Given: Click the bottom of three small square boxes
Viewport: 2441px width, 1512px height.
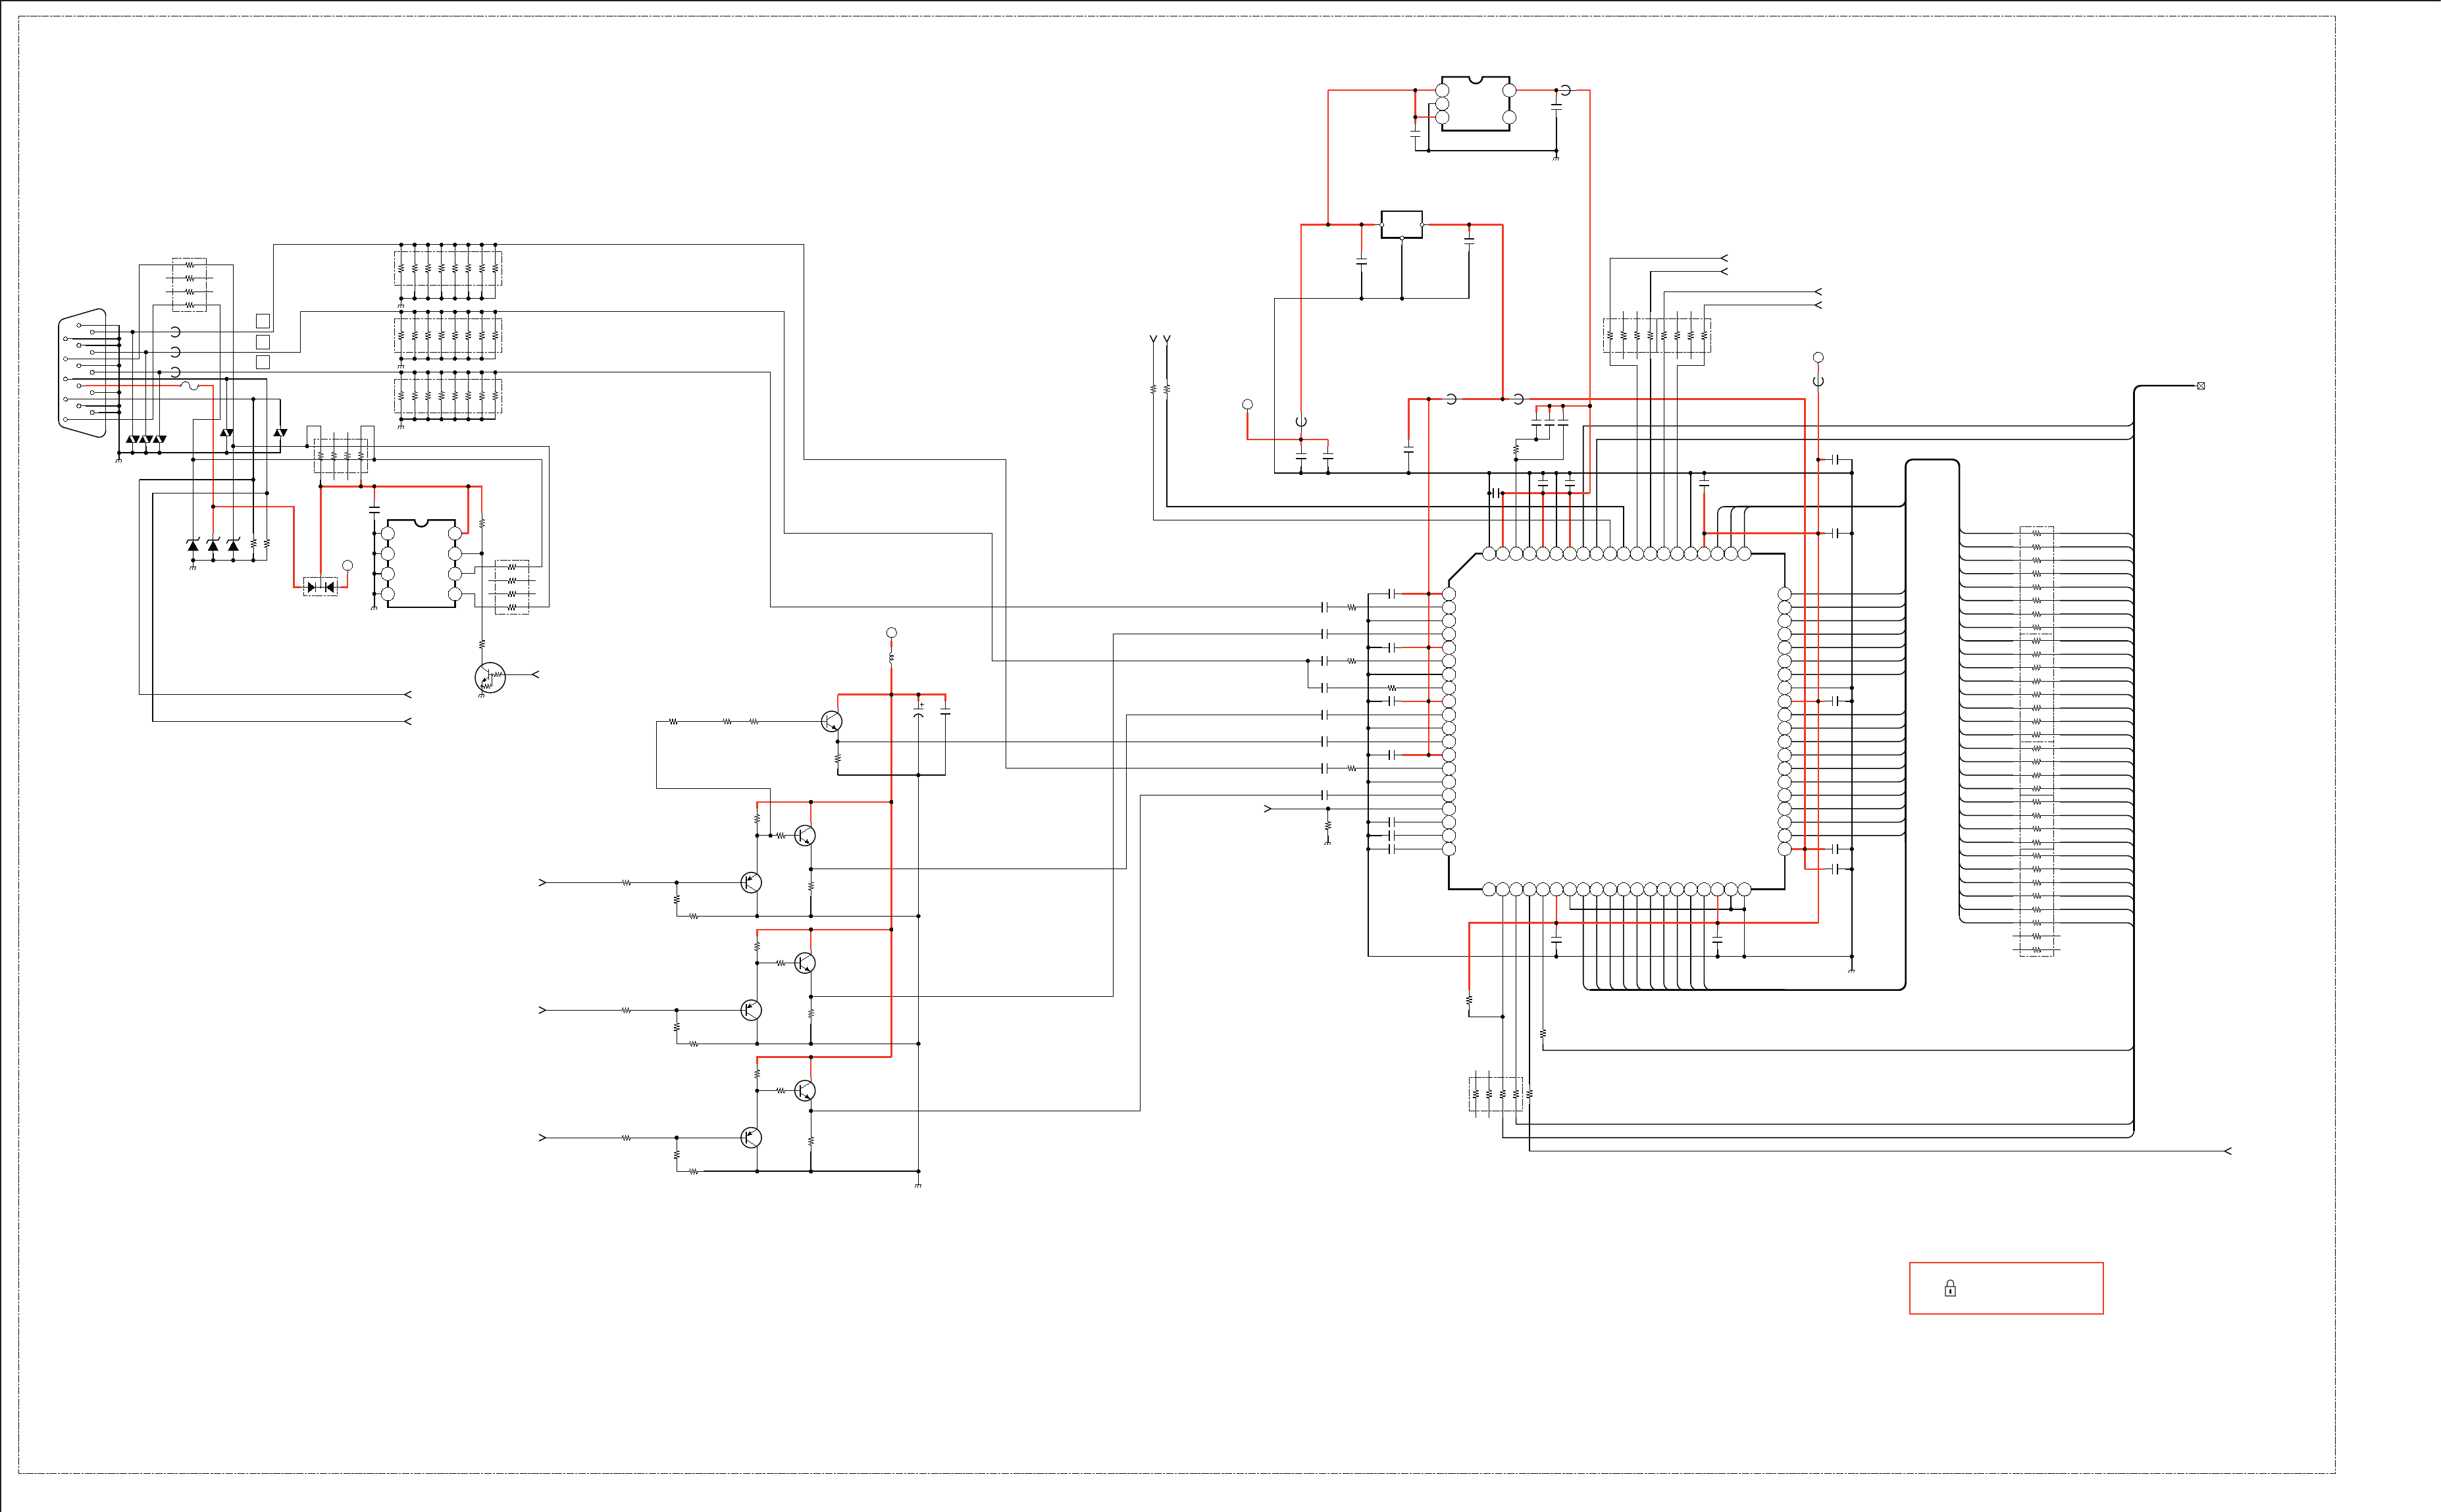Looking at the screenshot, I should tap(263, 362).
